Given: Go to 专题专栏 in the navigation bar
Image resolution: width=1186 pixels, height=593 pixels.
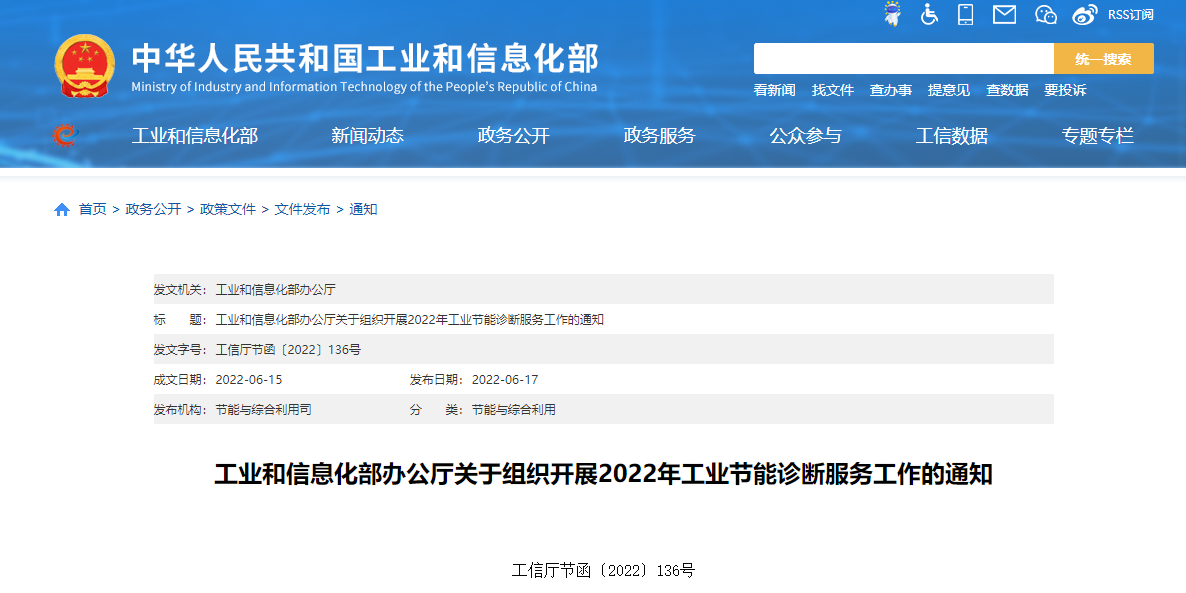Looking at the screenshot, I should [x=1097, y=136].
